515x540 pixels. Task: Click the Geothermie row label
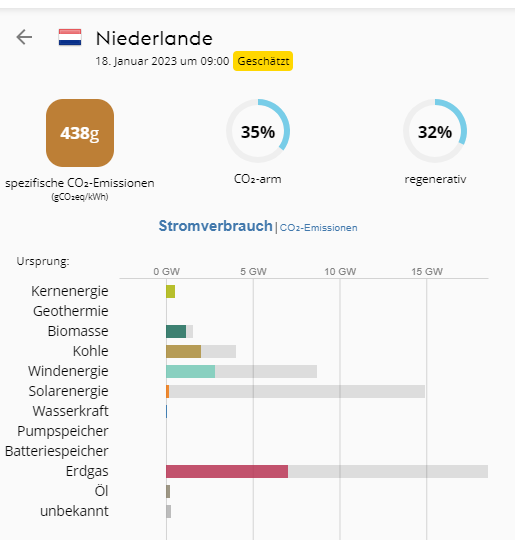pos(71,311)
